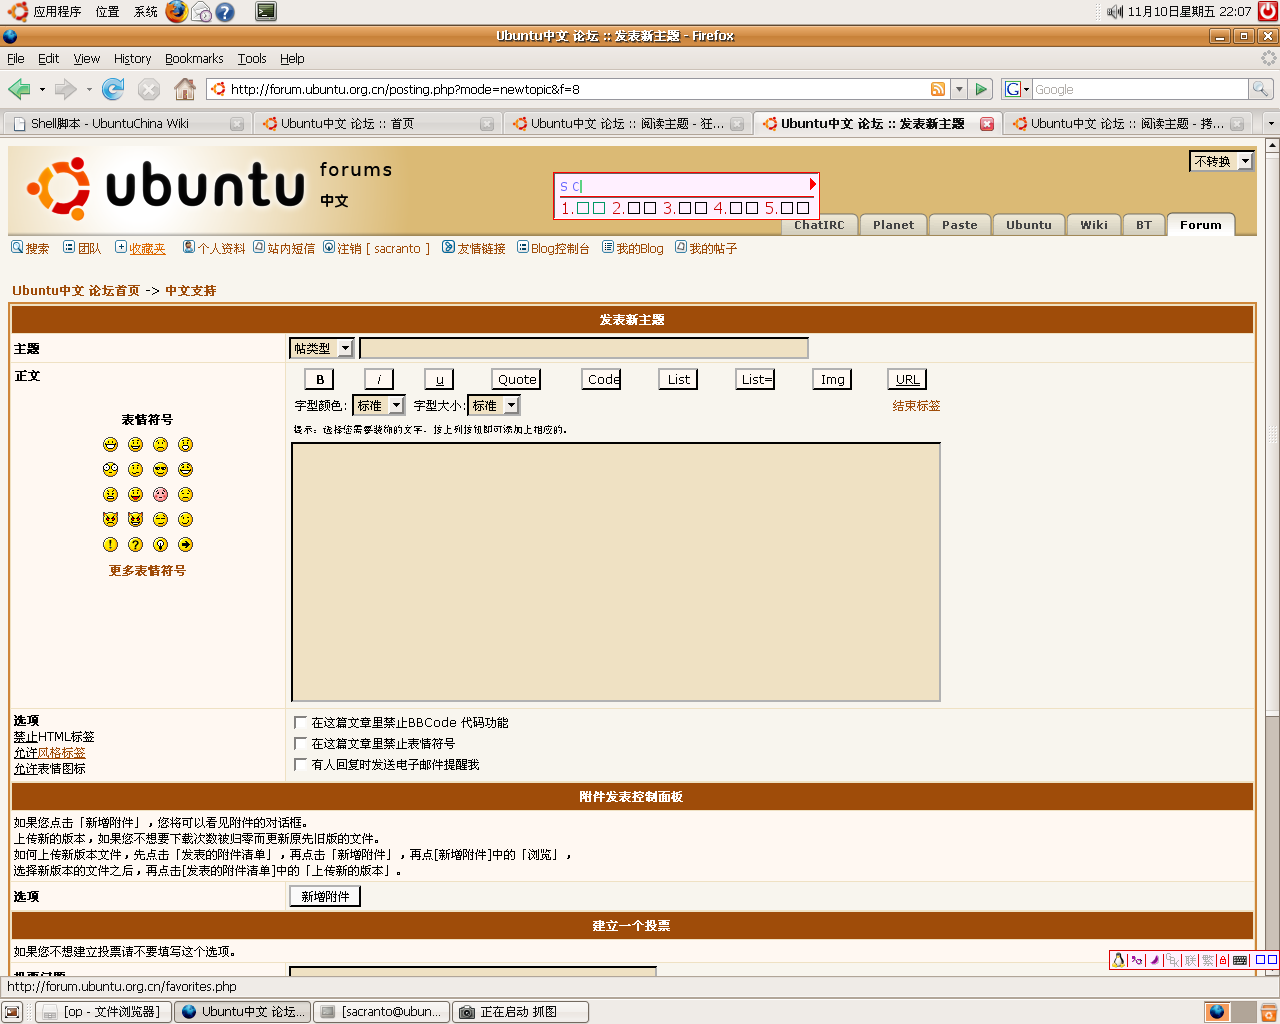This screenshot has width=1280, height=1024.
Task: Click the subject title input field
Action: click(x=584, y=348)
